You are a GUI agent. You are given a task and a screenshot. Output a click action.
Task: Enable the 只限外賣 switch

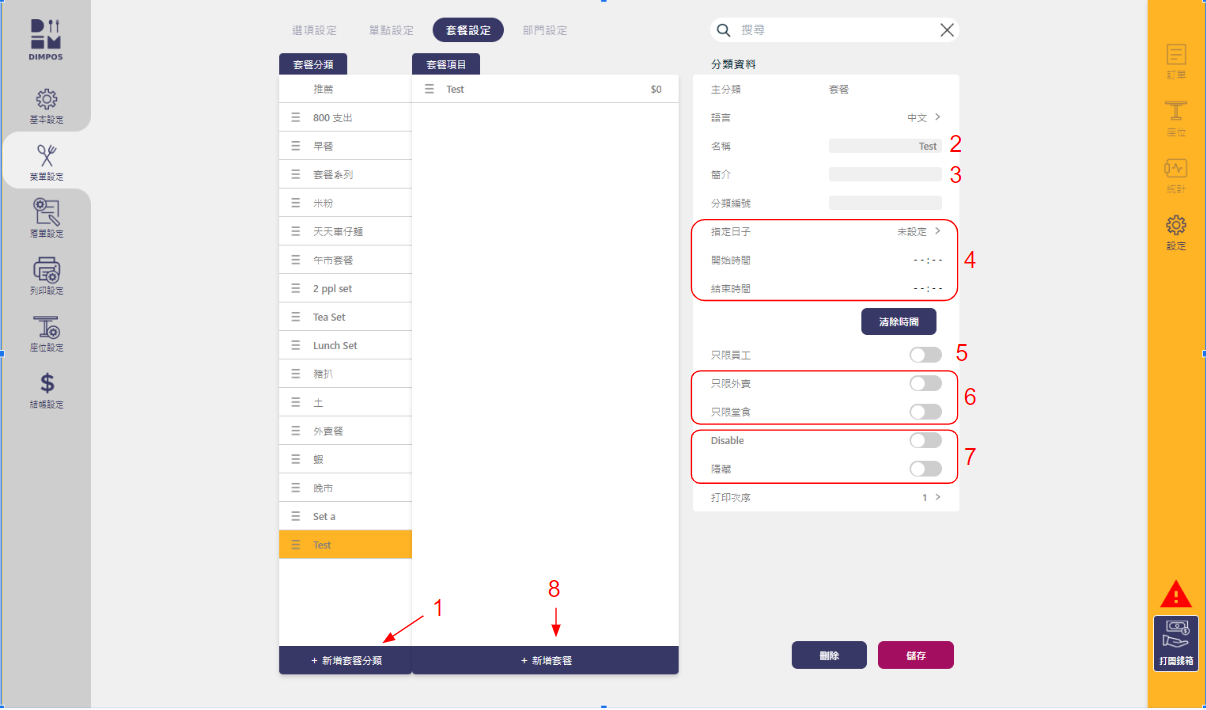click(x=925, y=383)
